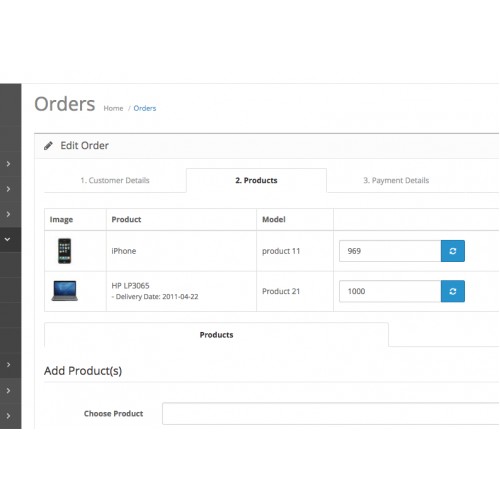Select the lower Products sub-tab
500x500 pixels.
(x=216, y=335)
